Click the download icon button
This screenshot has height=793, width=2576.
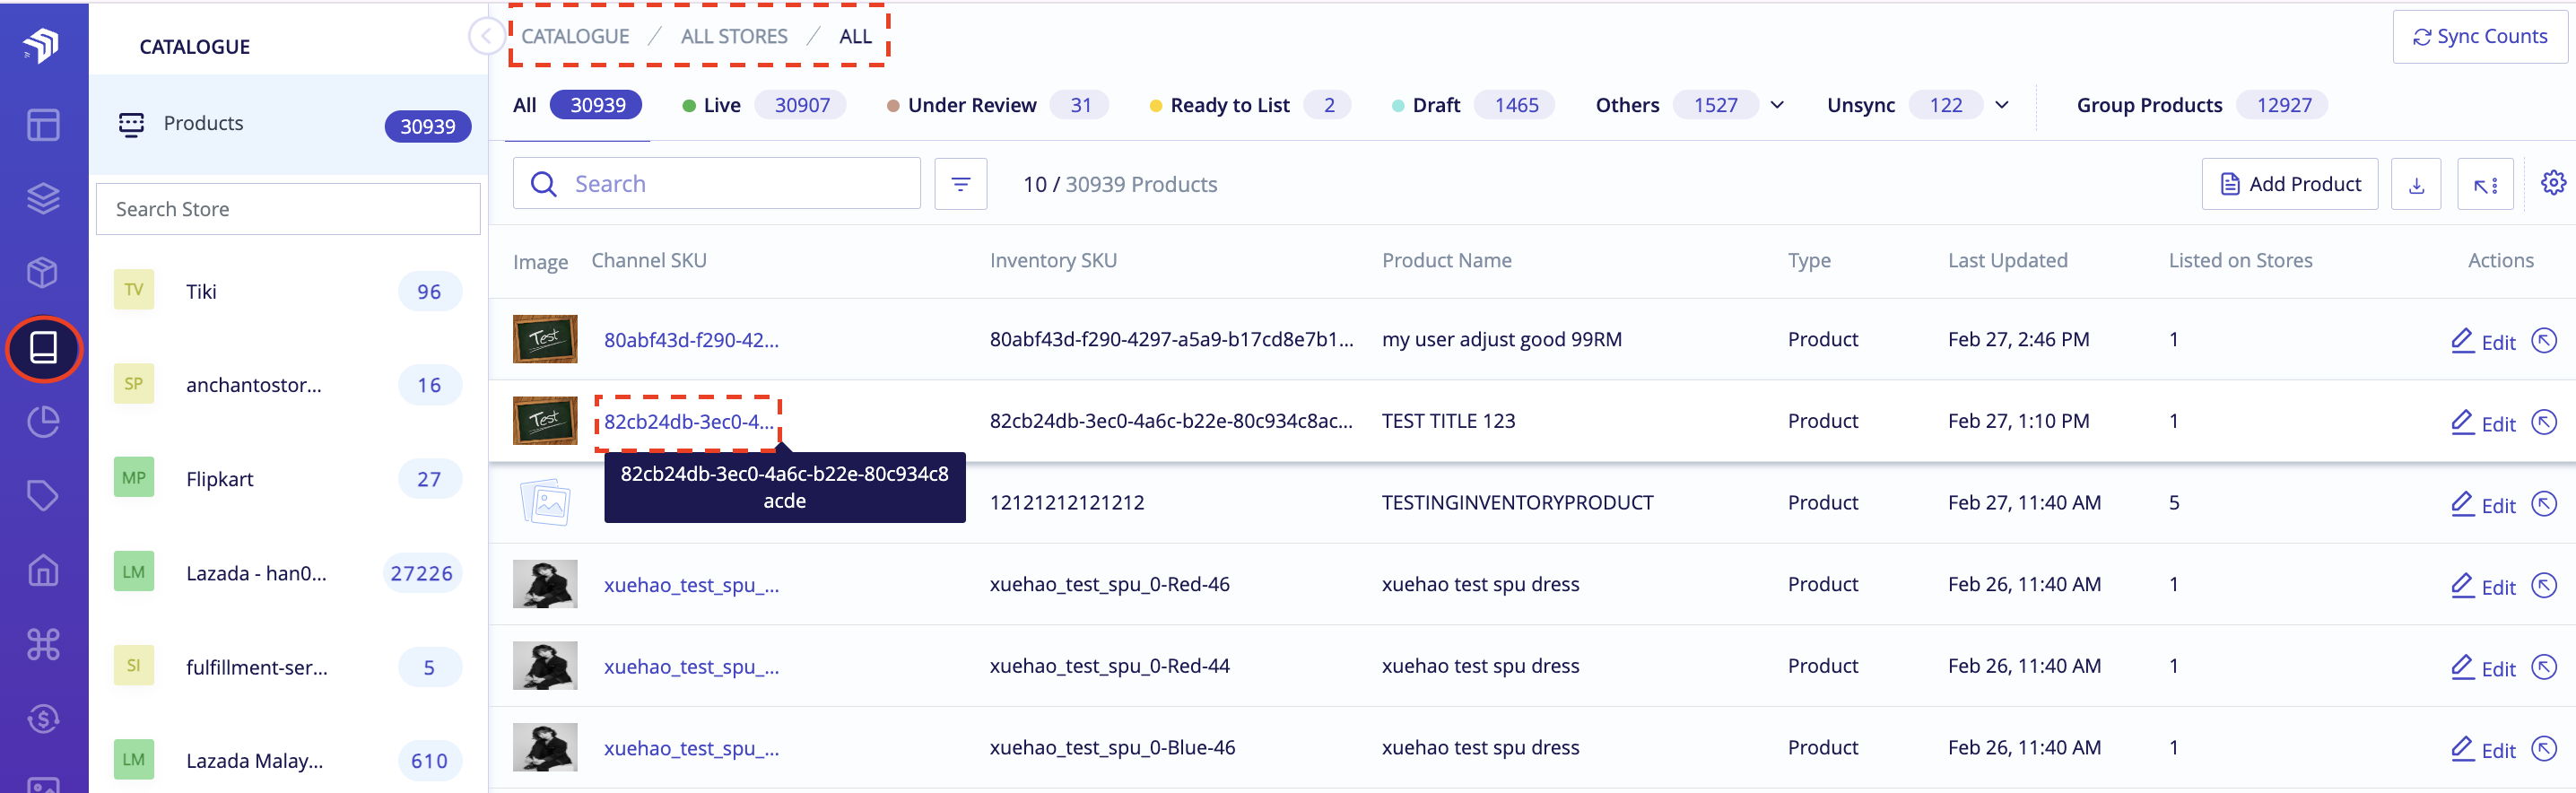click(2416, 184)
